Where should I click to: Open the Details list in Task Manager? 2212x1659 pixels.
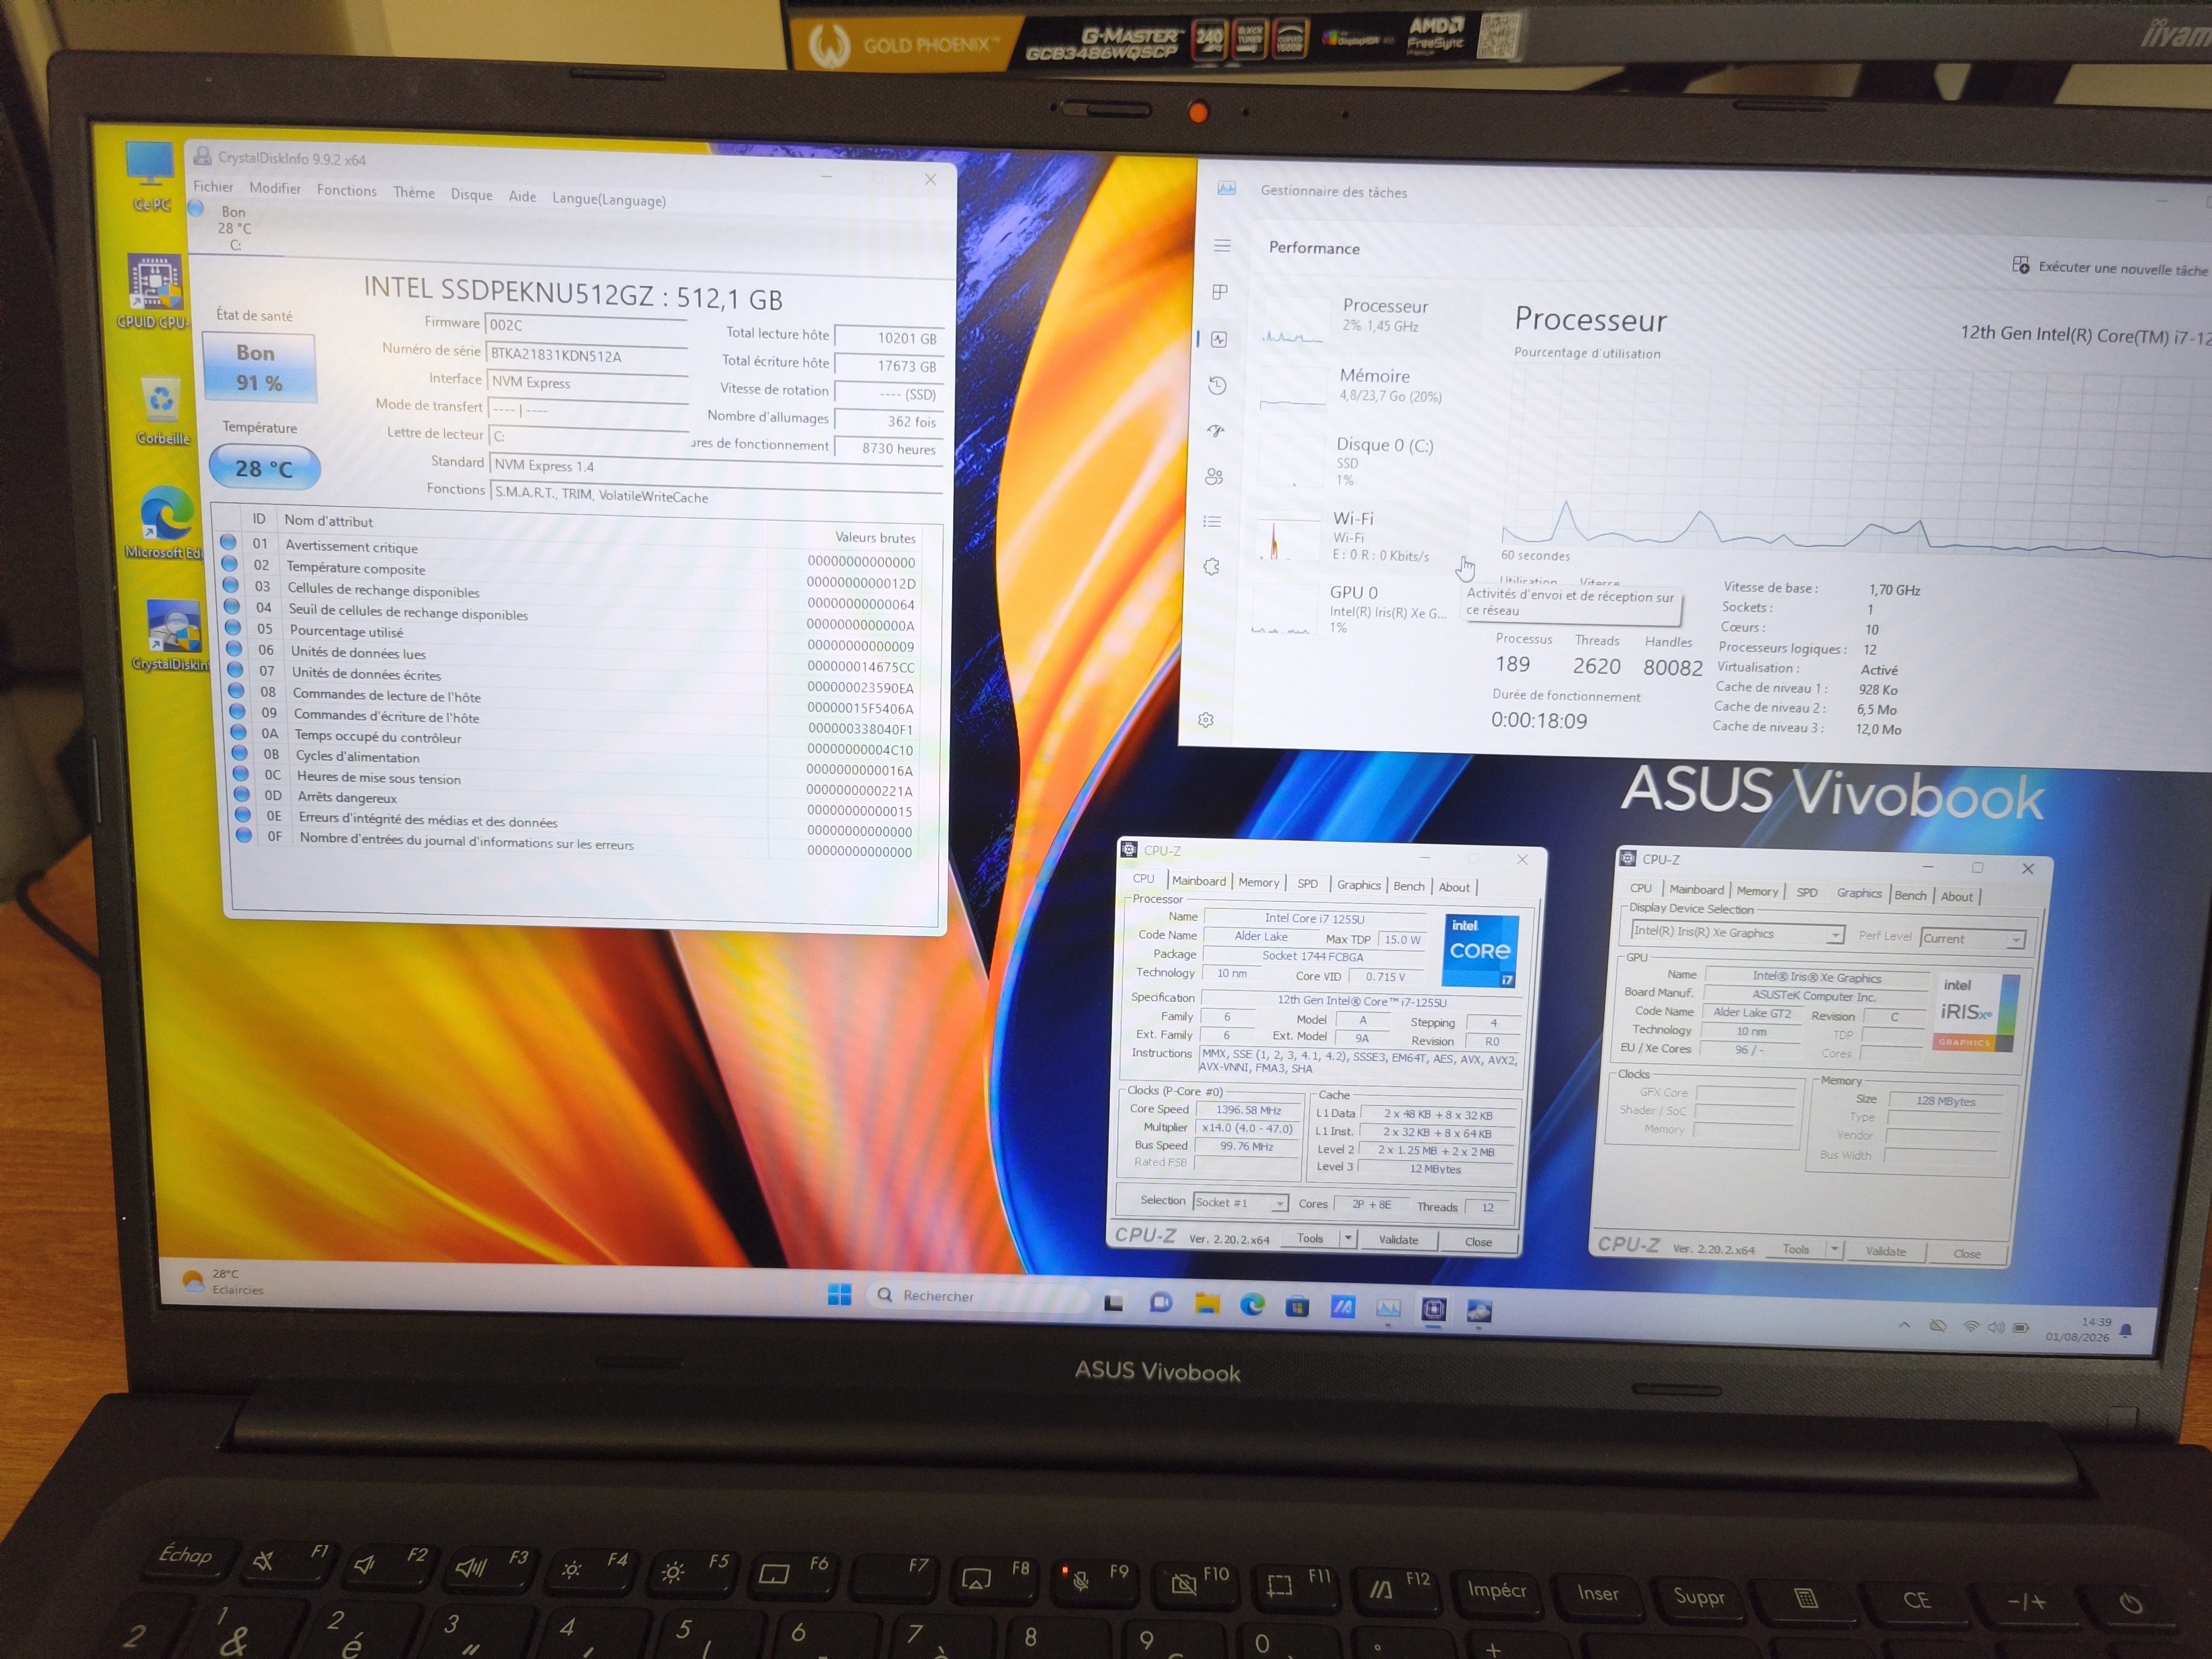click(x=1213, y=521)
